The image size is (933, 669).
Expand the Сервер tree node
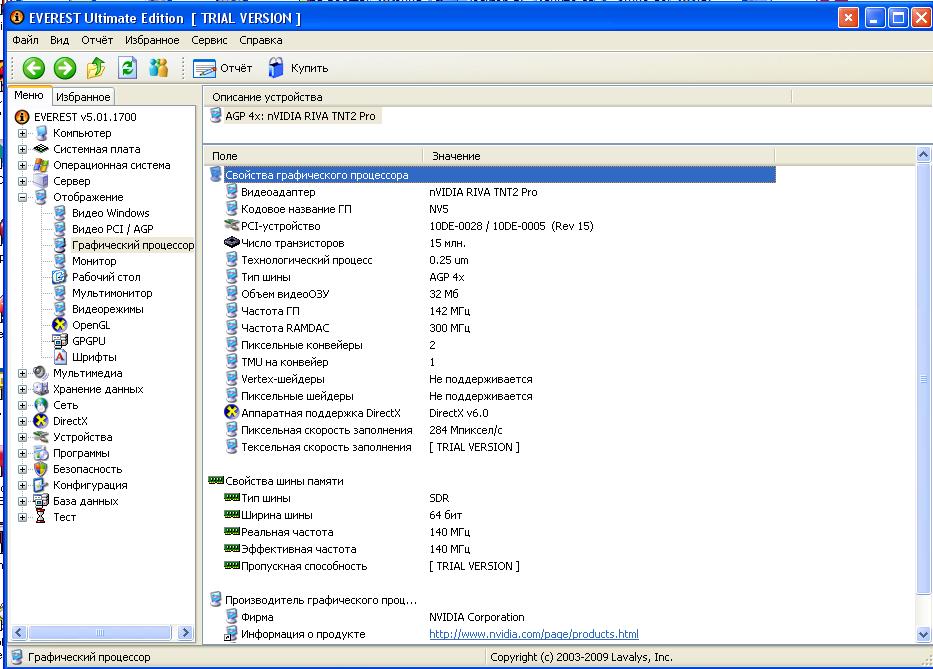pyautogui.click(x=23, y=182)
